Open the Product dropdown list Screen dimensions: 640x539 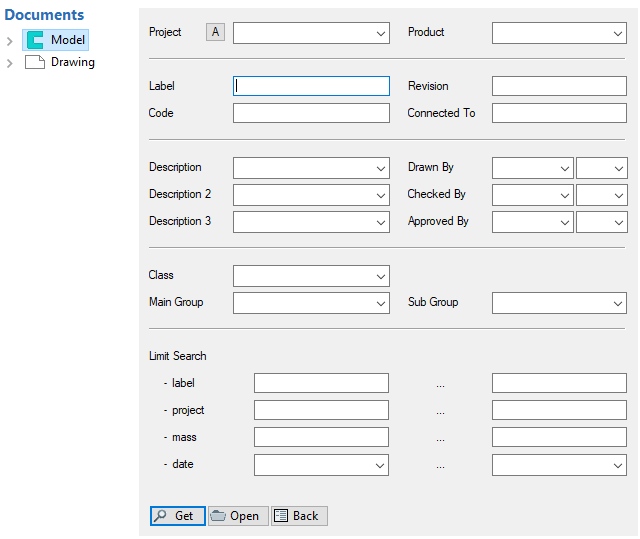pos(618,34)
